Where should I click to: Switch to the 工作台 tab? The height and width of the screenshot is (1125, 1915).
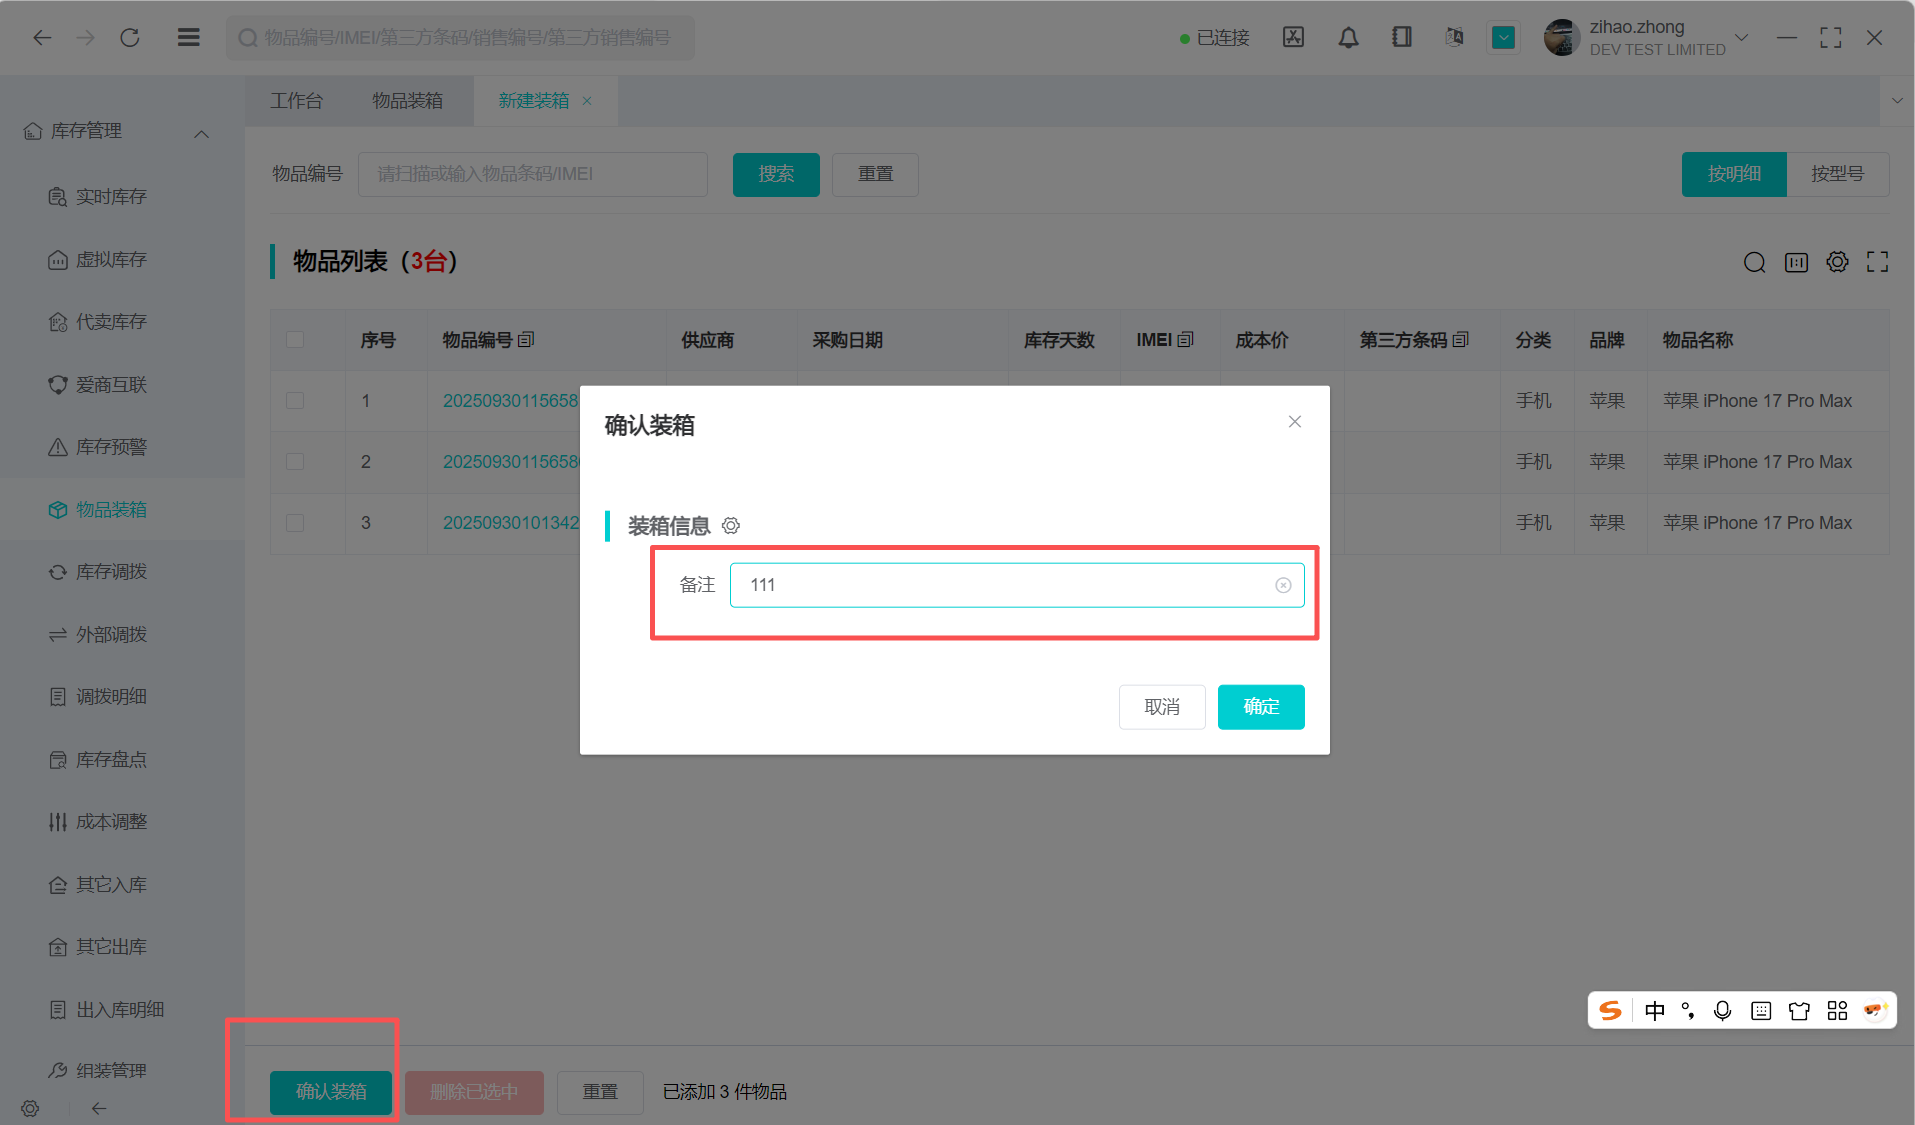296,101
